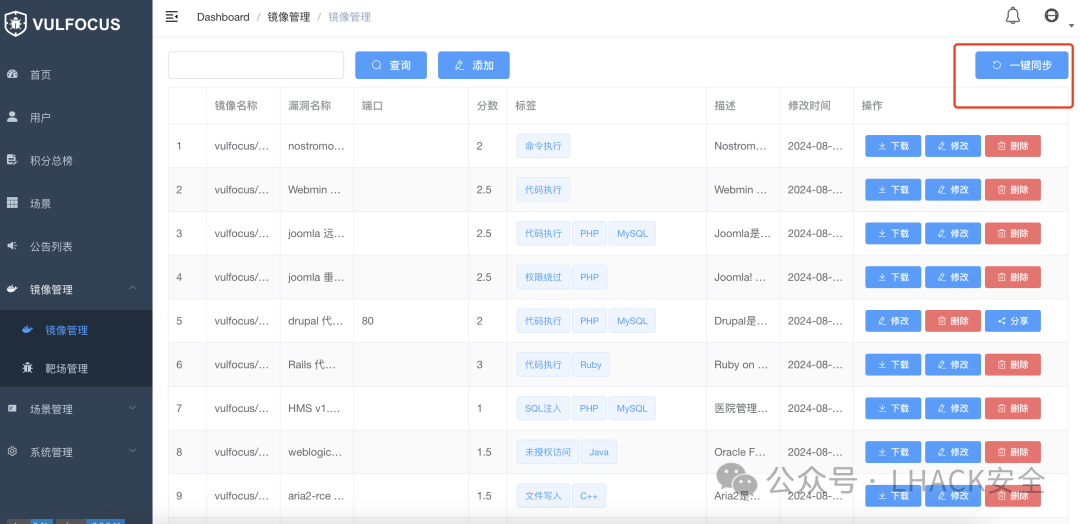Collapse the 镜像管理 sidebar group

(76, 289)
